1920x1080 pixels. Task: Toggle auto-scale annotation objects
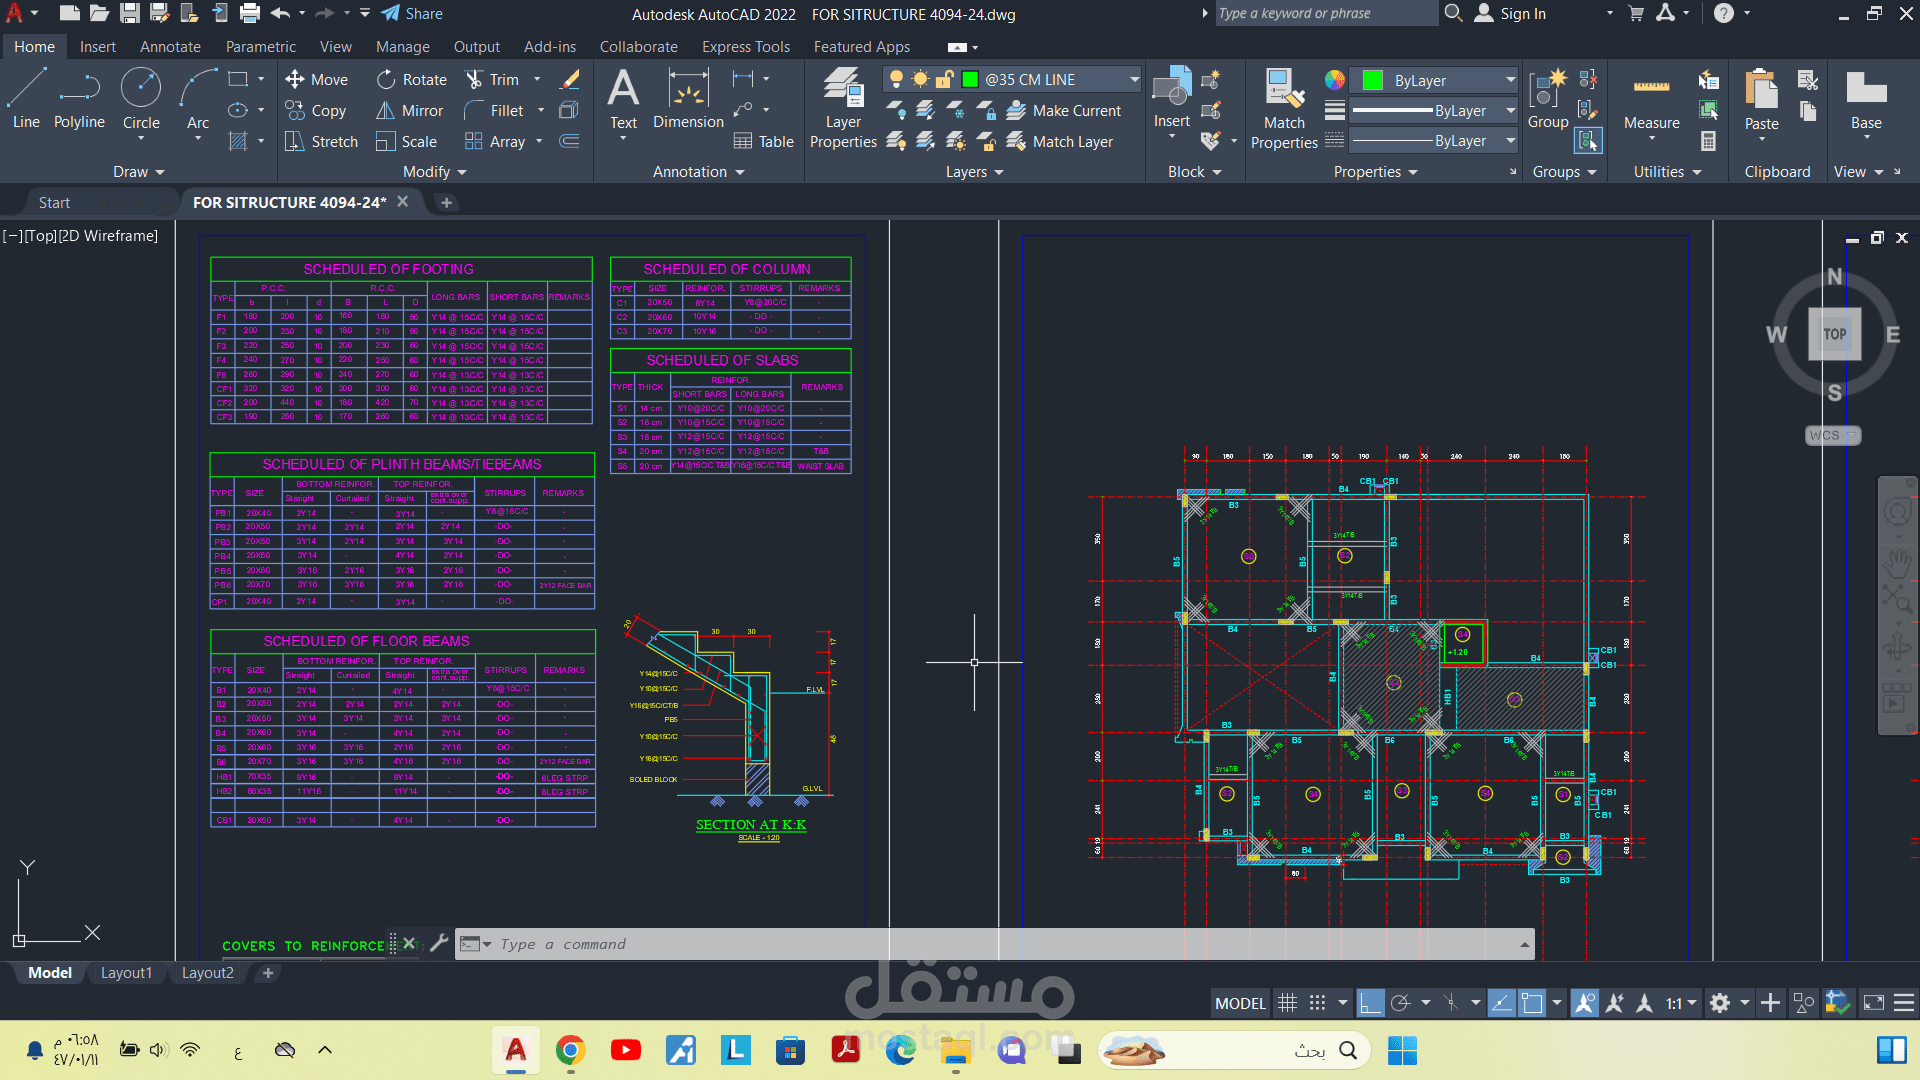click(1614, 1003)
